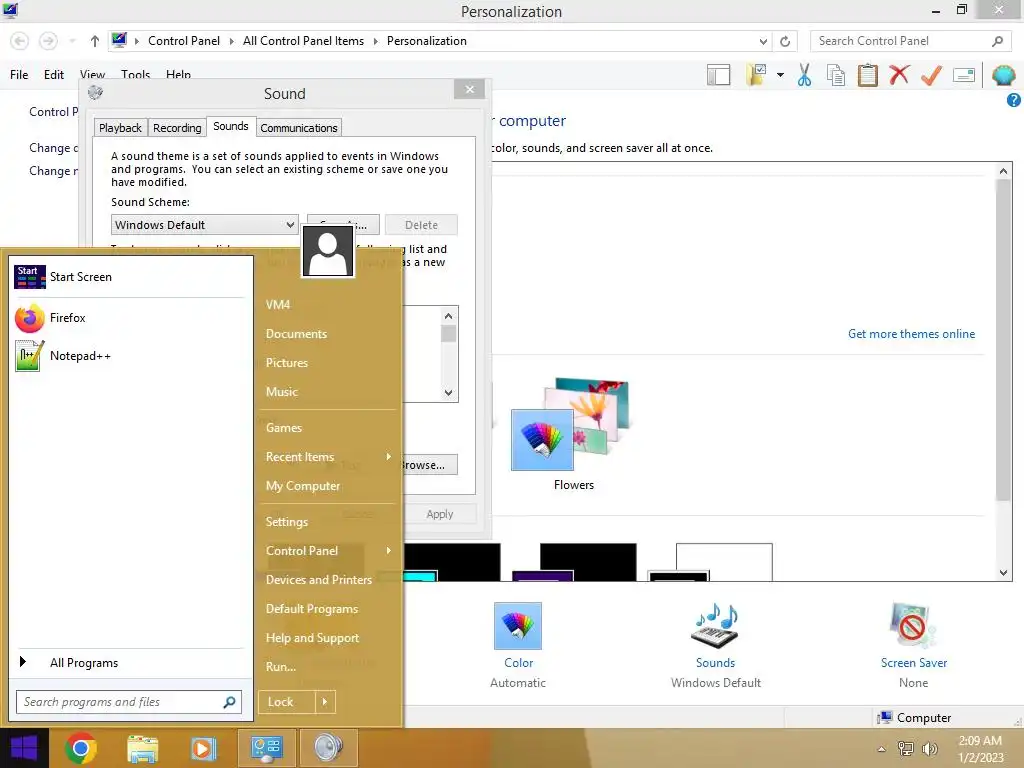This screenshot has height=768, width=1024.
Task: Open Settings from the Start menu
Action: click(287, 522)
